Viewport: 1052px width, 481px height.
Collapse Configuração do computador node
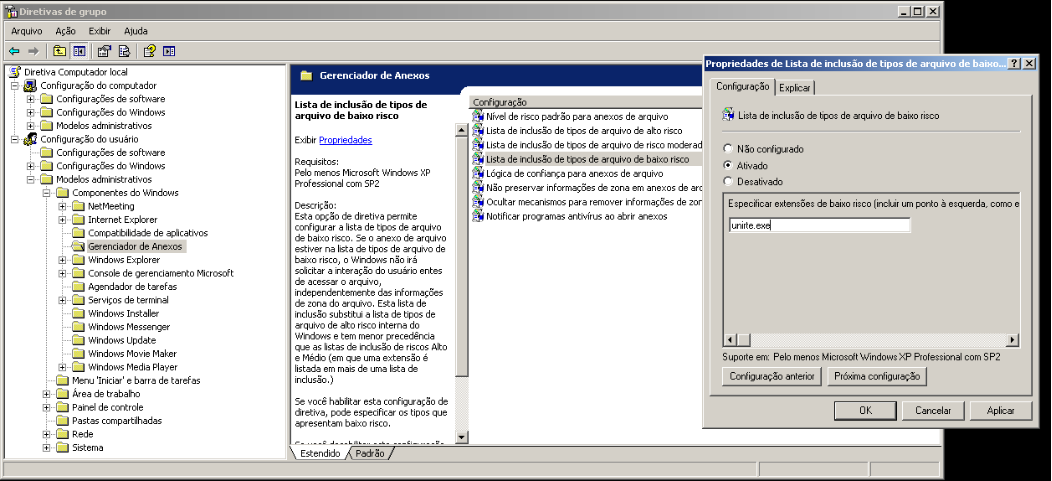(14, 85)
